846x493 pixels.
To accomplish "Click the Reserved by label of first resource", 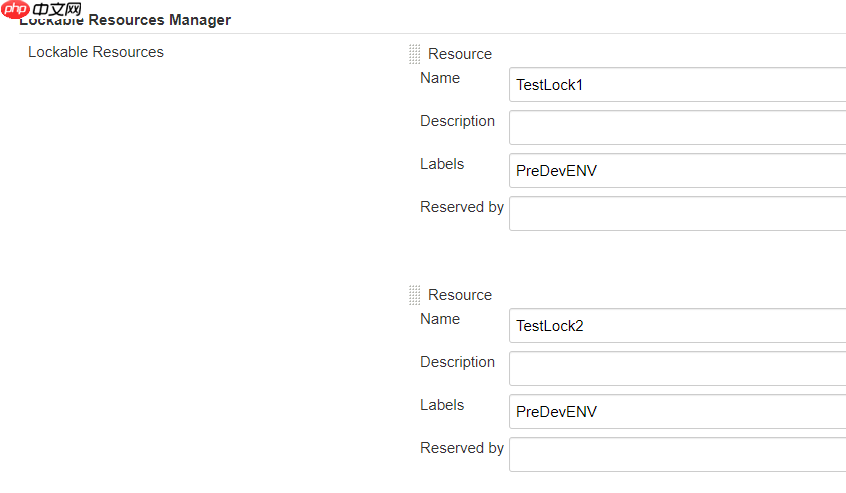I will coord(462,207).
